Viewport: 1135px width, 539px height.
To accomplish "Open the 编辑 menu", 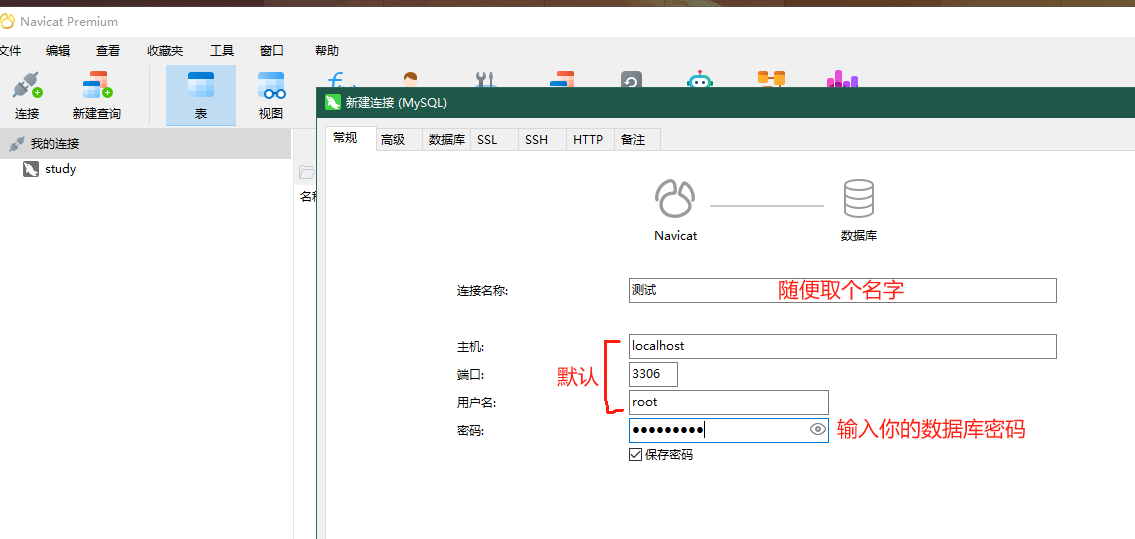I will pyautogui.click(x=58, y=51).
